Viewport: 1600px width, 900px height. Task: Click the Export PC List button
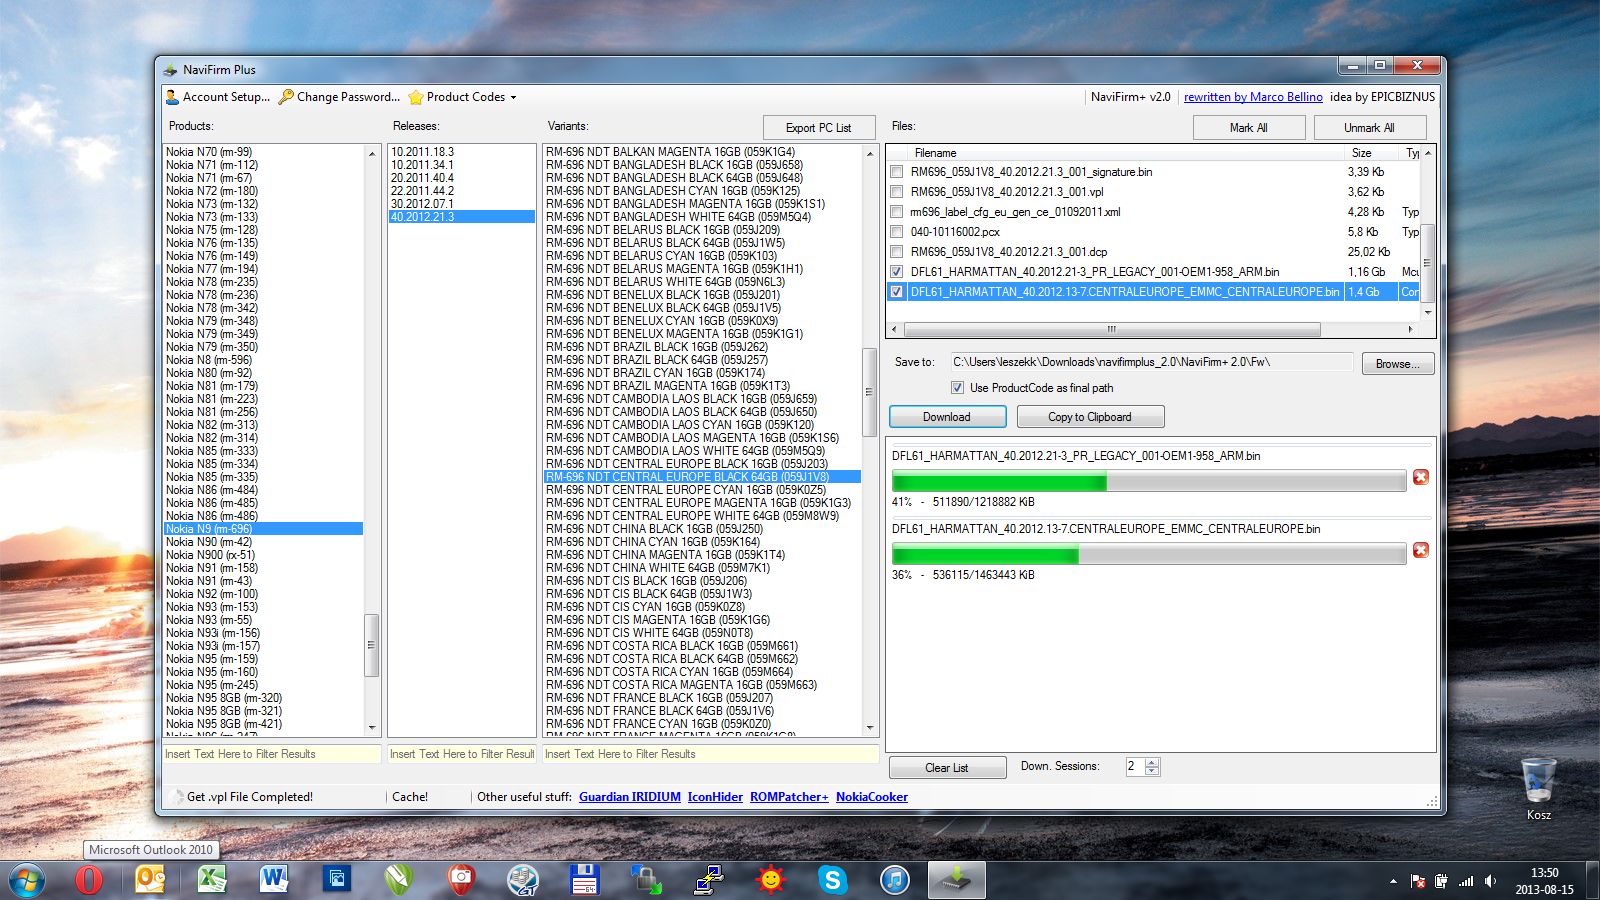(818, 128)
